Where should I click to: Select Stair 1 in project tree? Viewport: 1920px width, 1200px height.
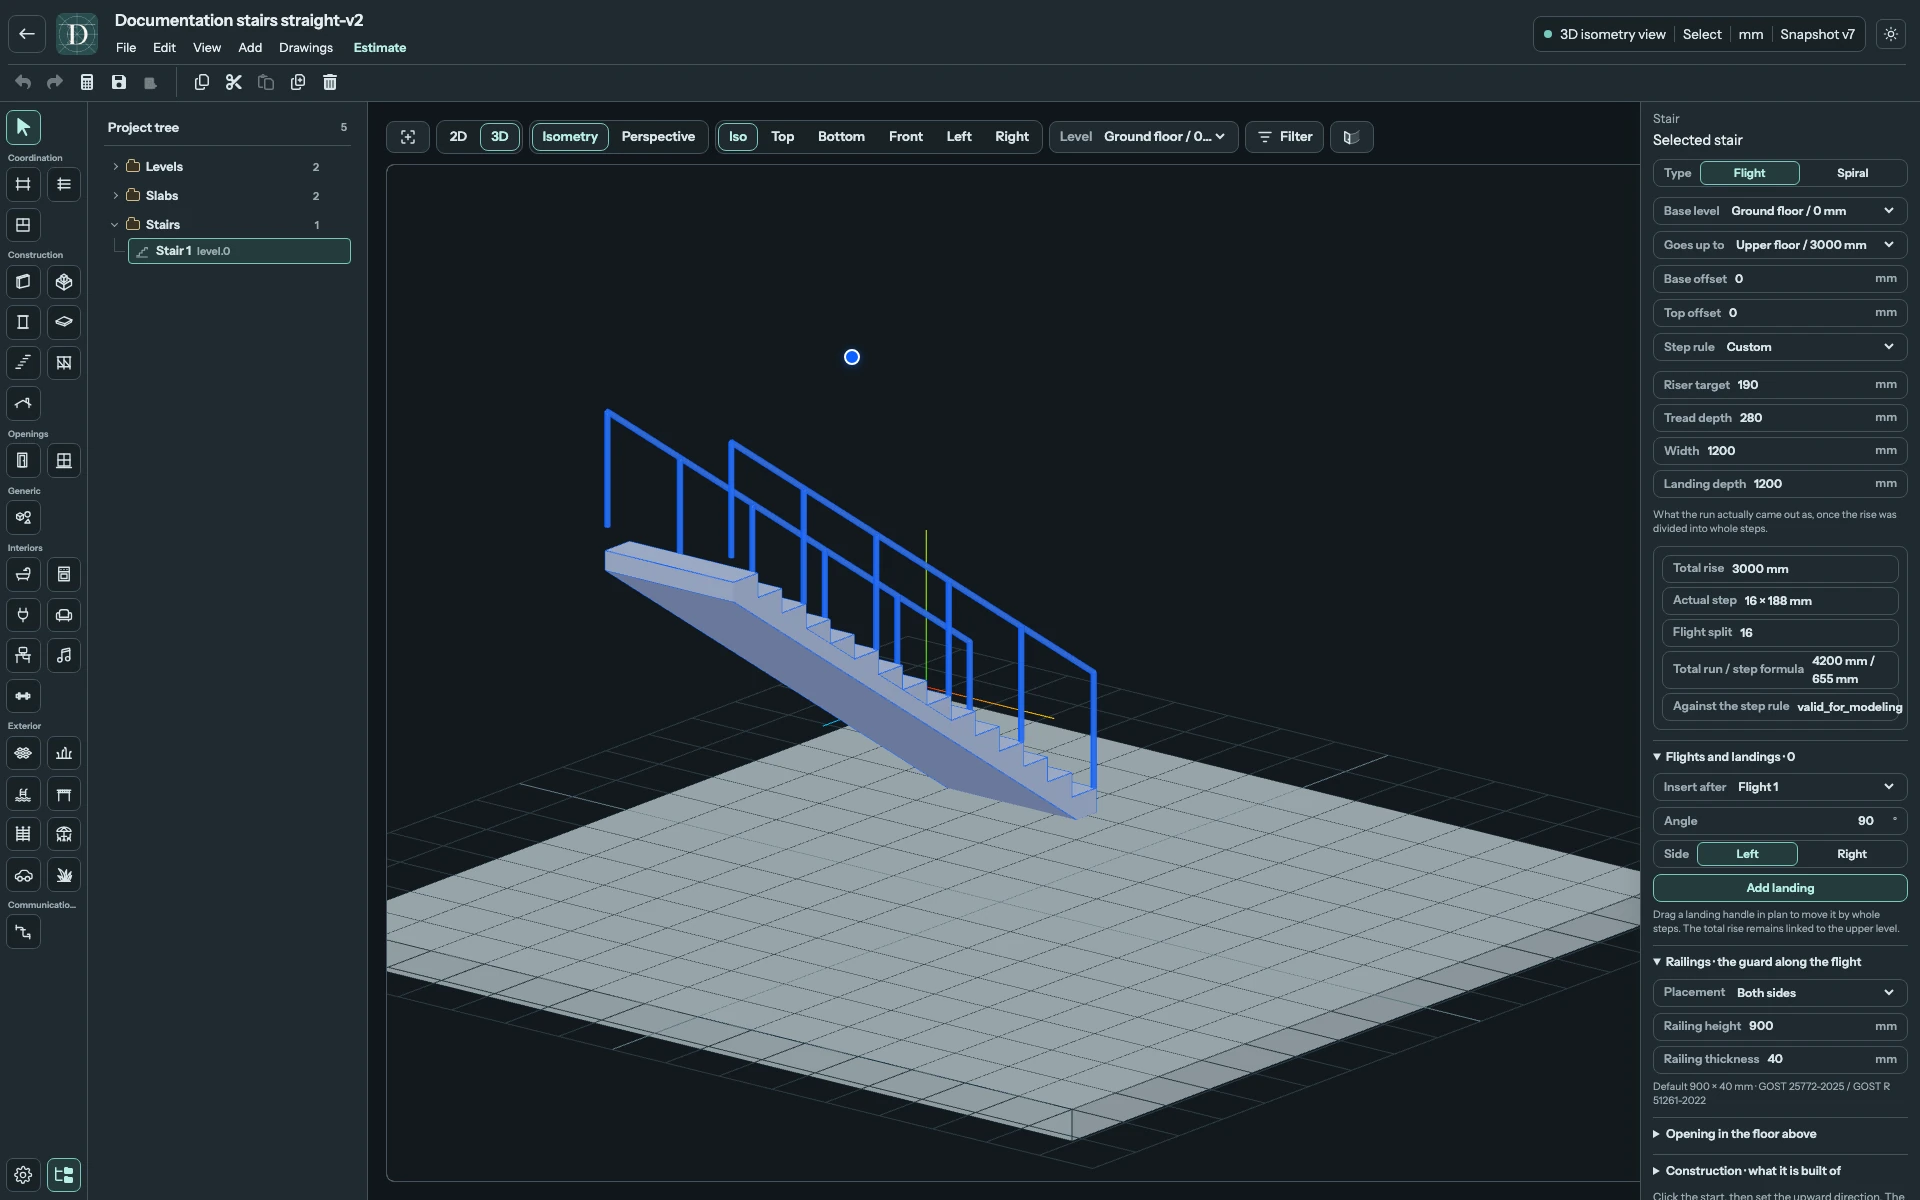(239, 251)
